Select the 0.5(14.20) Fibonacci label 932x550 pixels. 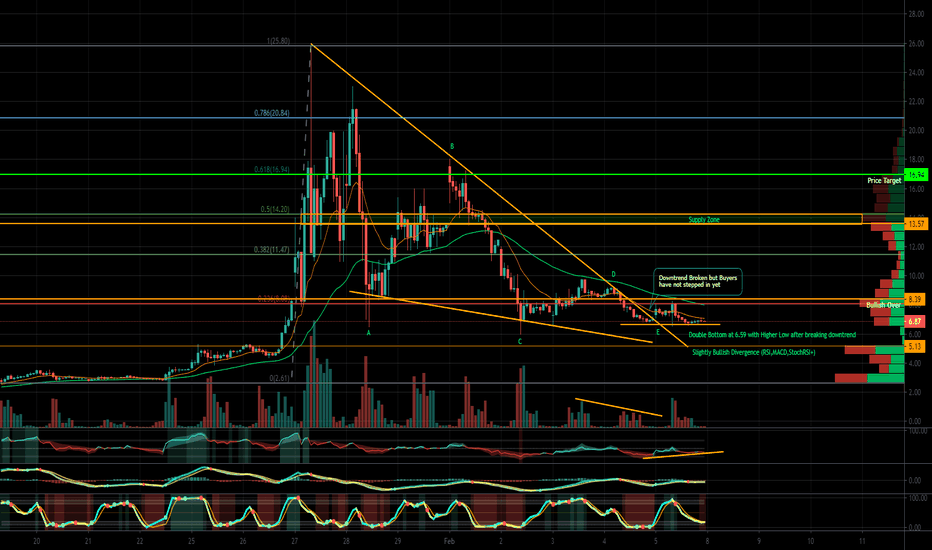point(275,209)
